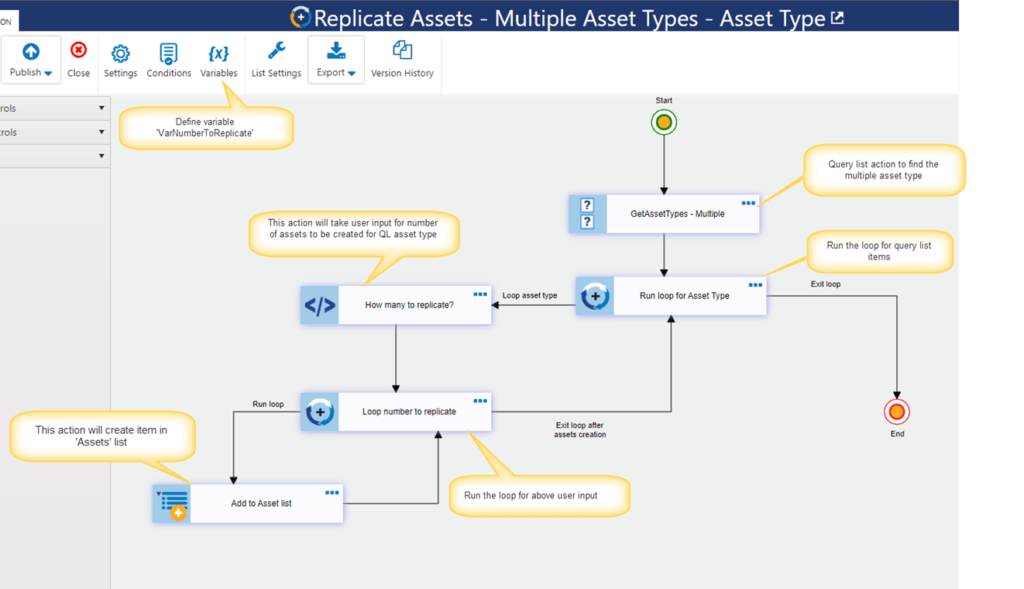Click the query list icon on GetAssetTypes

coord(588,214)
